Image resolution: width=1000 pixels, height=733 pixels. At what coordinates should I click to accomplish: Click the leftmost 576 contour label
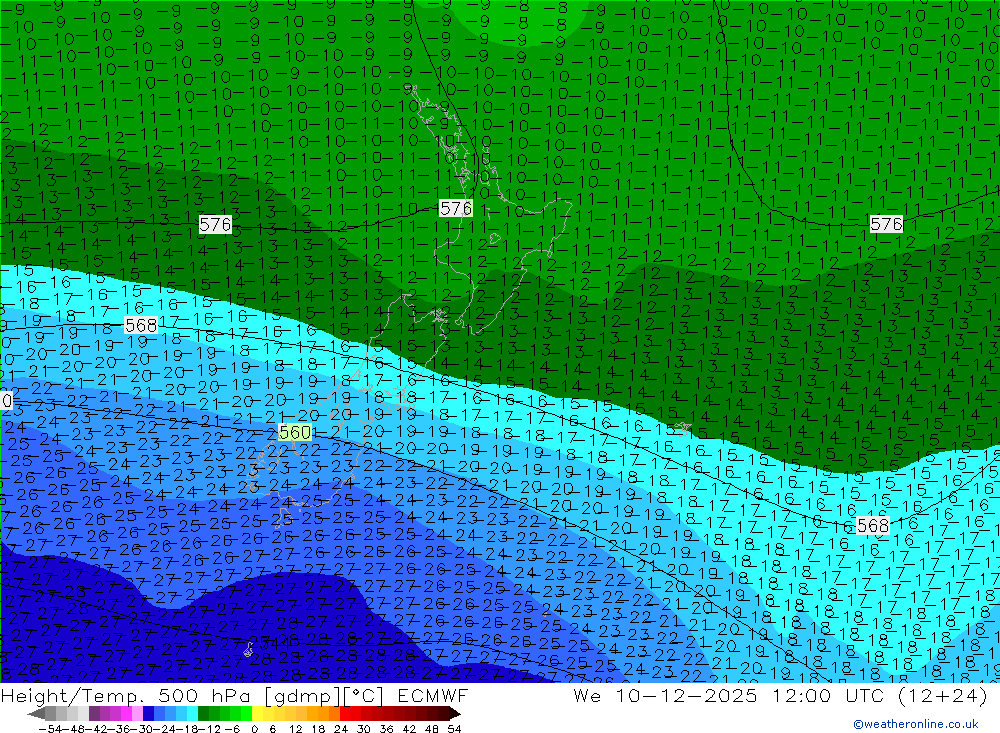(215, 224)
